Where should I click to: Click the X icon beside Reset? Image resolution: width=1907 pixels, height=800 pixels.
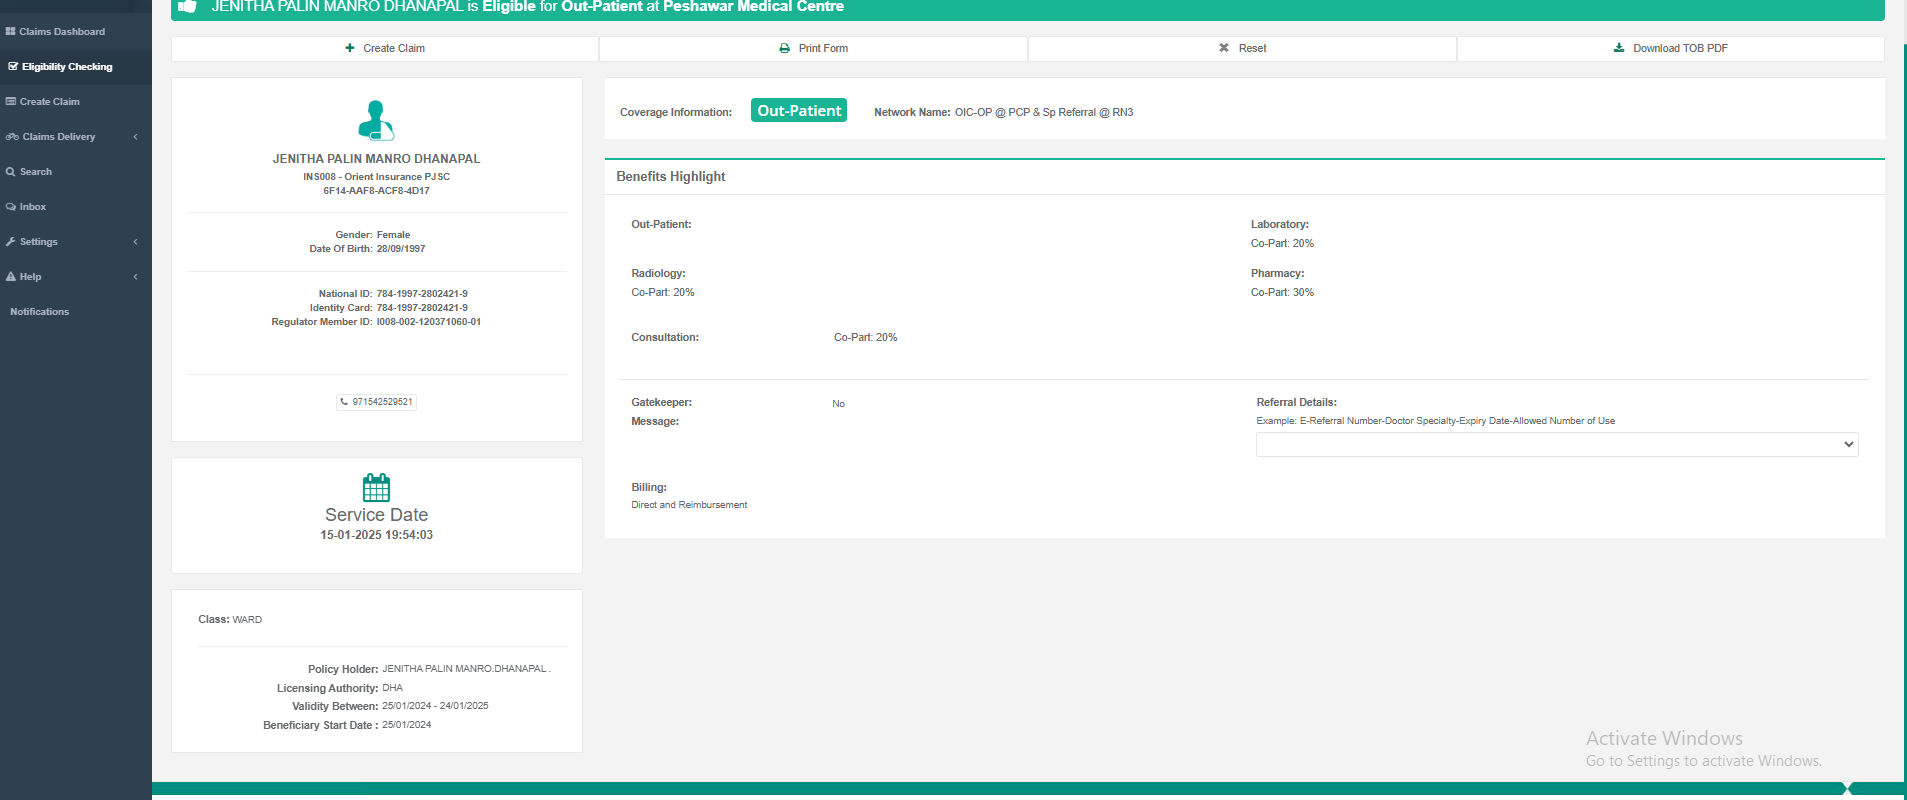pos(1224,48)
